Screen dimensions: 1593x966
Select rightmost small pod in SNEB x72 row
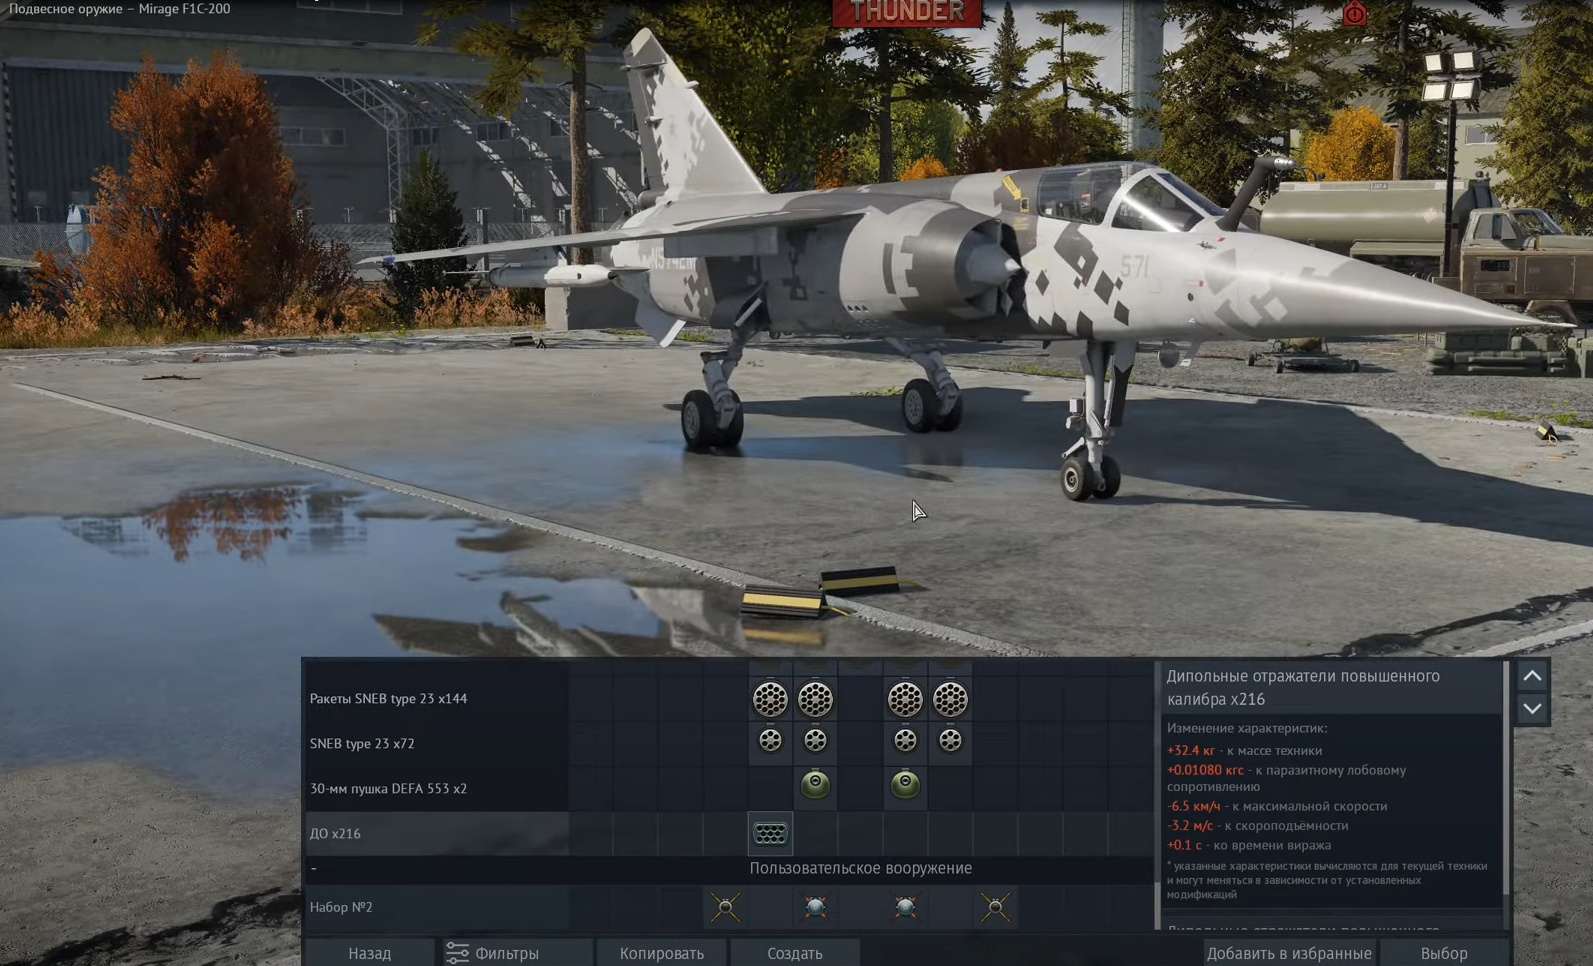950,741
